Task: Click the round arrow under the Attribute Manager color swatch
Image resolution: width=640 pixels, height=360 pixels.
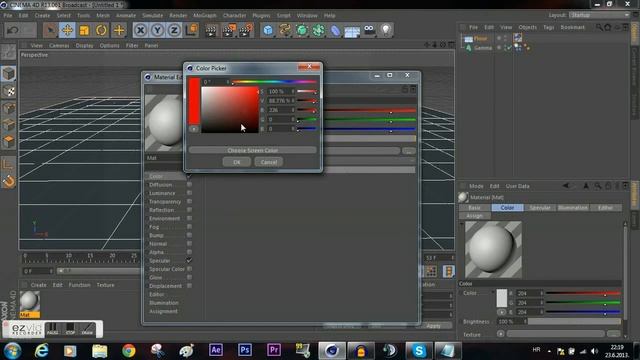Action: tap(501, 312)
